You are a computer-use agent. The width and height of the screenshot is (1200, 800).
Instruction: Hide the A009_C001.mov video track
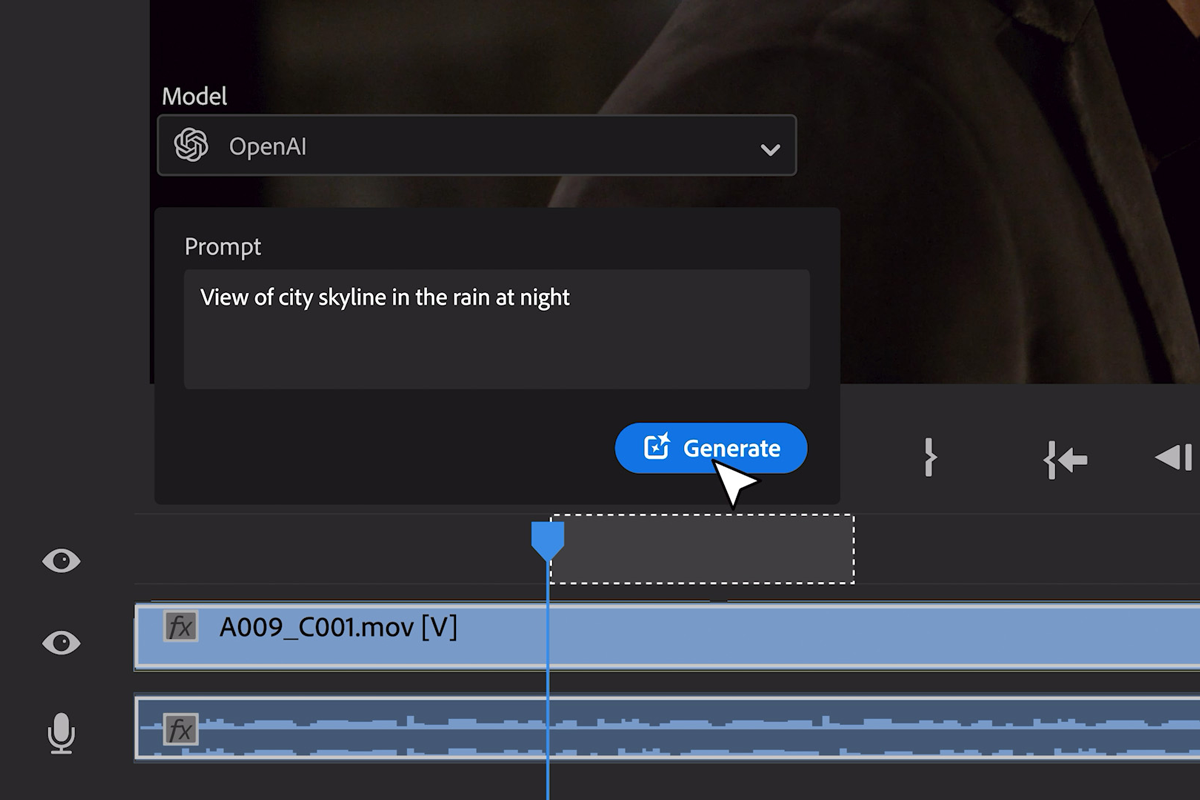[61, 642]
